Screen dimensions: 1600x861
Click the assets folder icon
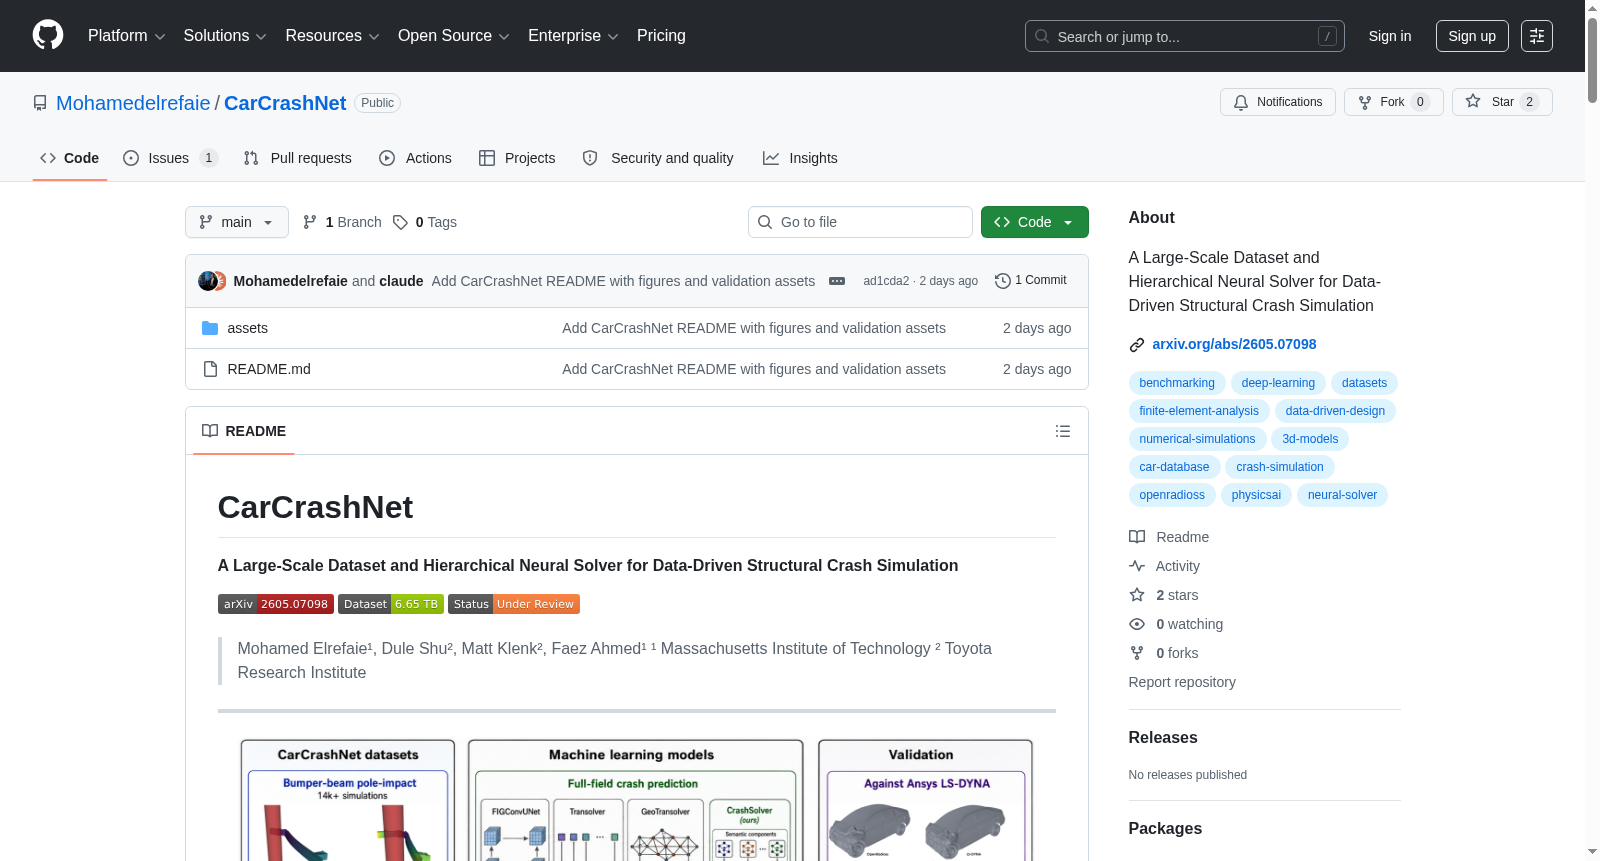[210, 328]
